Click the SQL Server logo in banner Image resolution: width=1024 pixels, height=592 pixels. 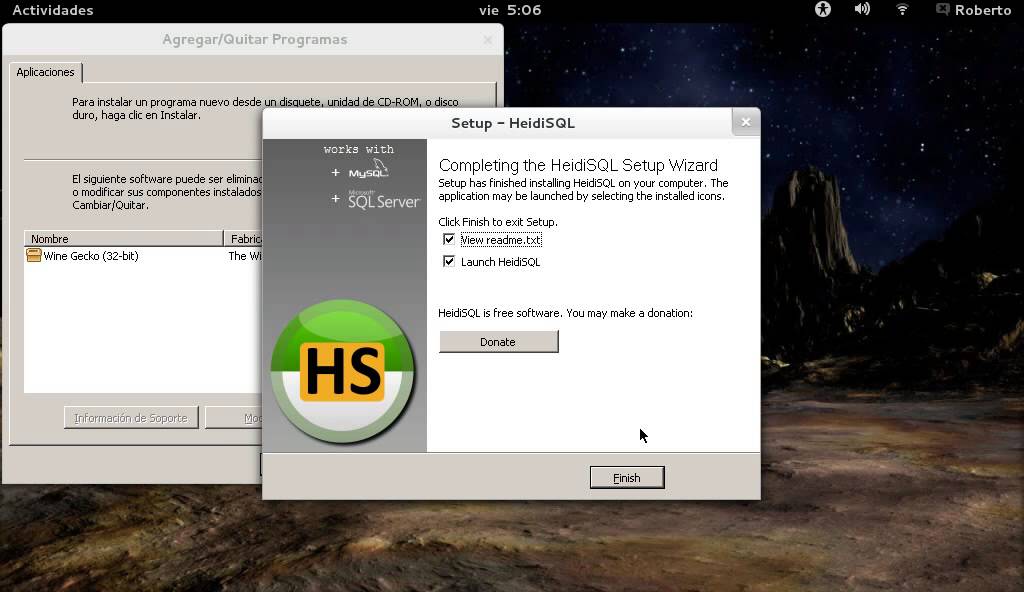383,199
